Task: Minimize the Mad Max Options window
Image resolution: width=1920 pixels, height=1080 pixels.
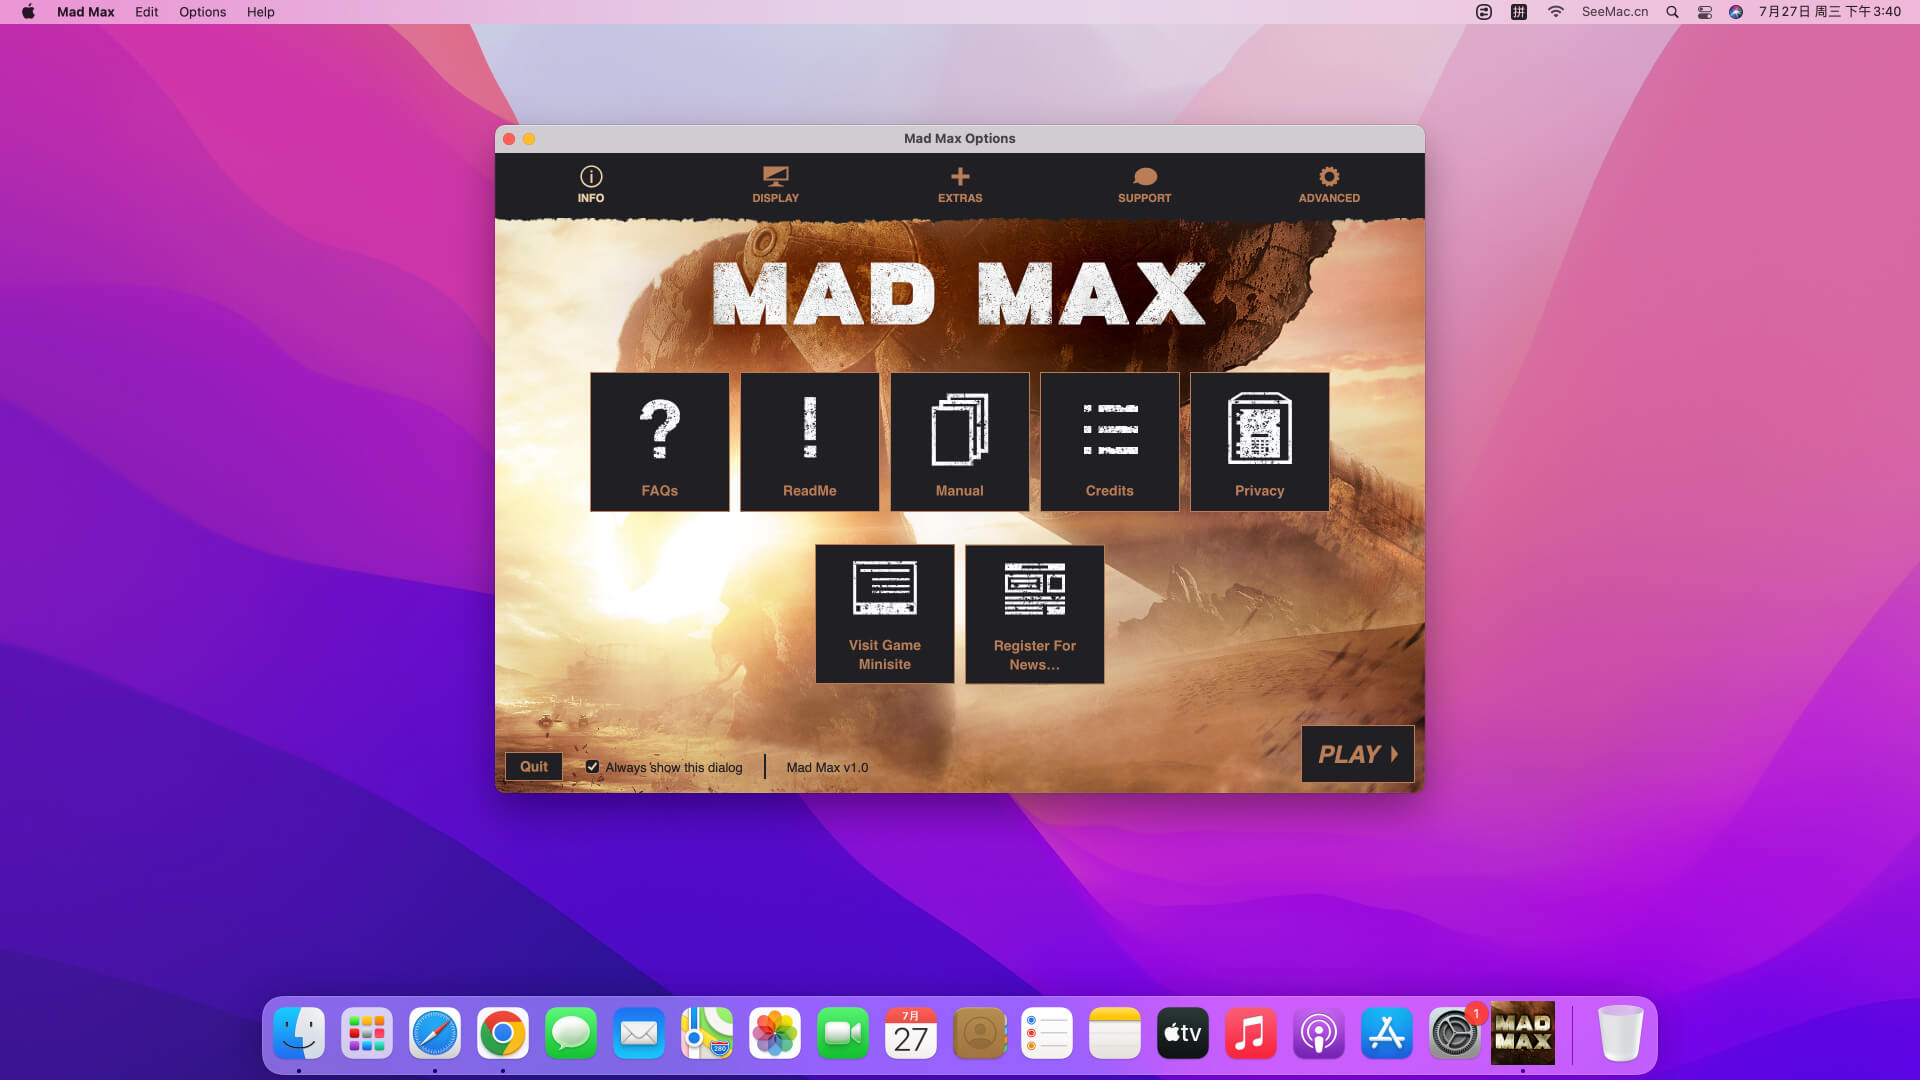Action: 529,139
